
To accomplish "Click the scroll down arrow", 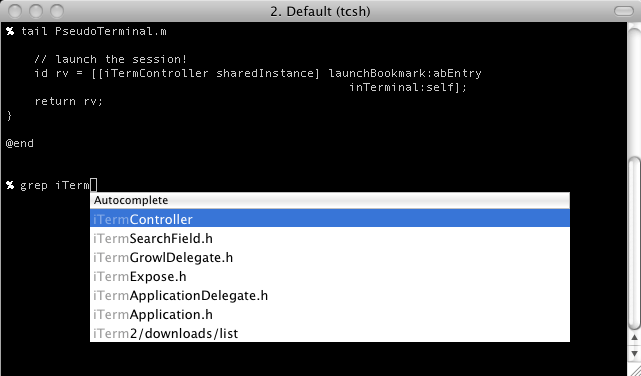I will pyautogui.click(x=634, y=353).
